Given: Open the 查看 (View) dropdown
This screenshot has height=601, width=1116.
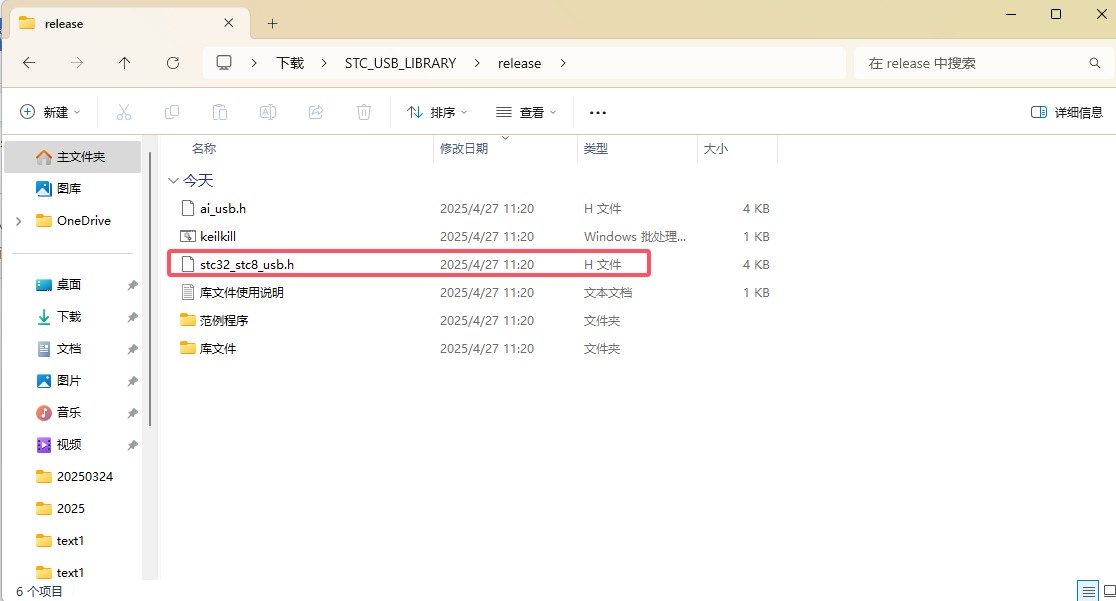Looking at the screenshot, I should point(526,112).
